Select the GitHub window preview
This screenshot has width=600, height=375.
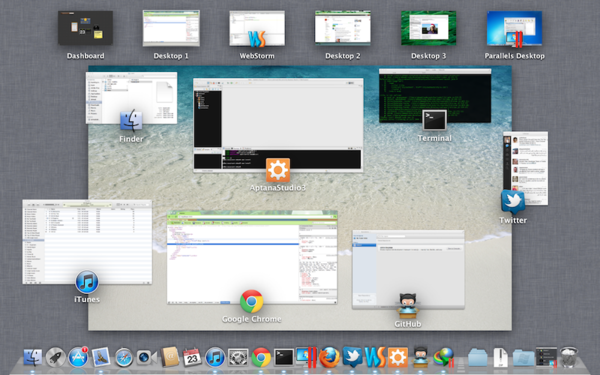(408, 270)
